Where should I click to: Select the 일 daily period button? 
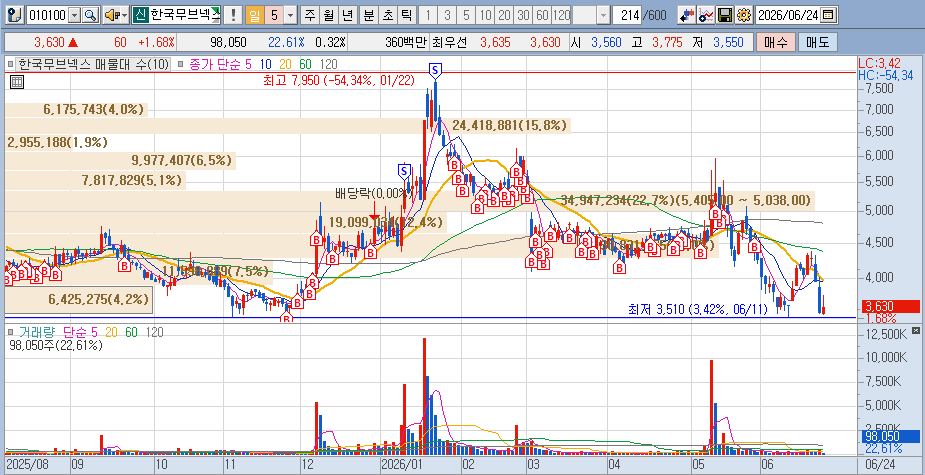coord(254,15)
